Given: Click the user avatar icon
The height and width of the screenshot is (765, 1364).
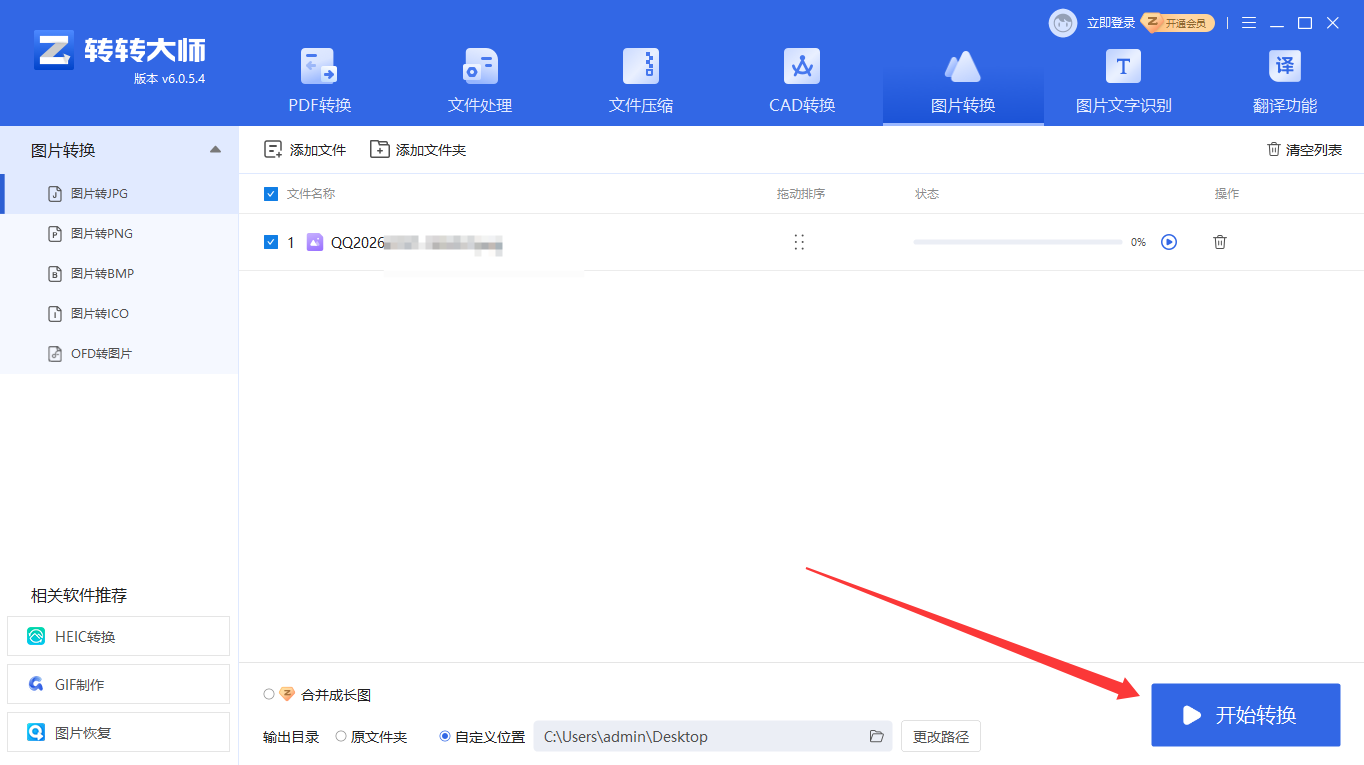Looking at the screenshot, I should [1063, 23].
